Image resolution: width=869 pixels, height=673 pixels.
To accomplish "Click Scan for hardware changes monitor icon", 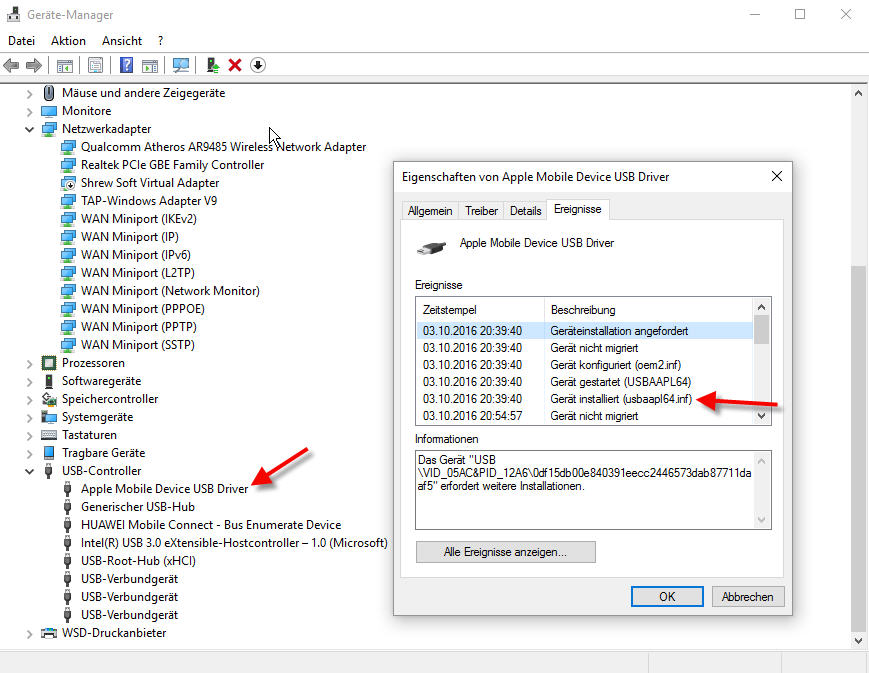I will pyautogui.click(x=181, y=65).
